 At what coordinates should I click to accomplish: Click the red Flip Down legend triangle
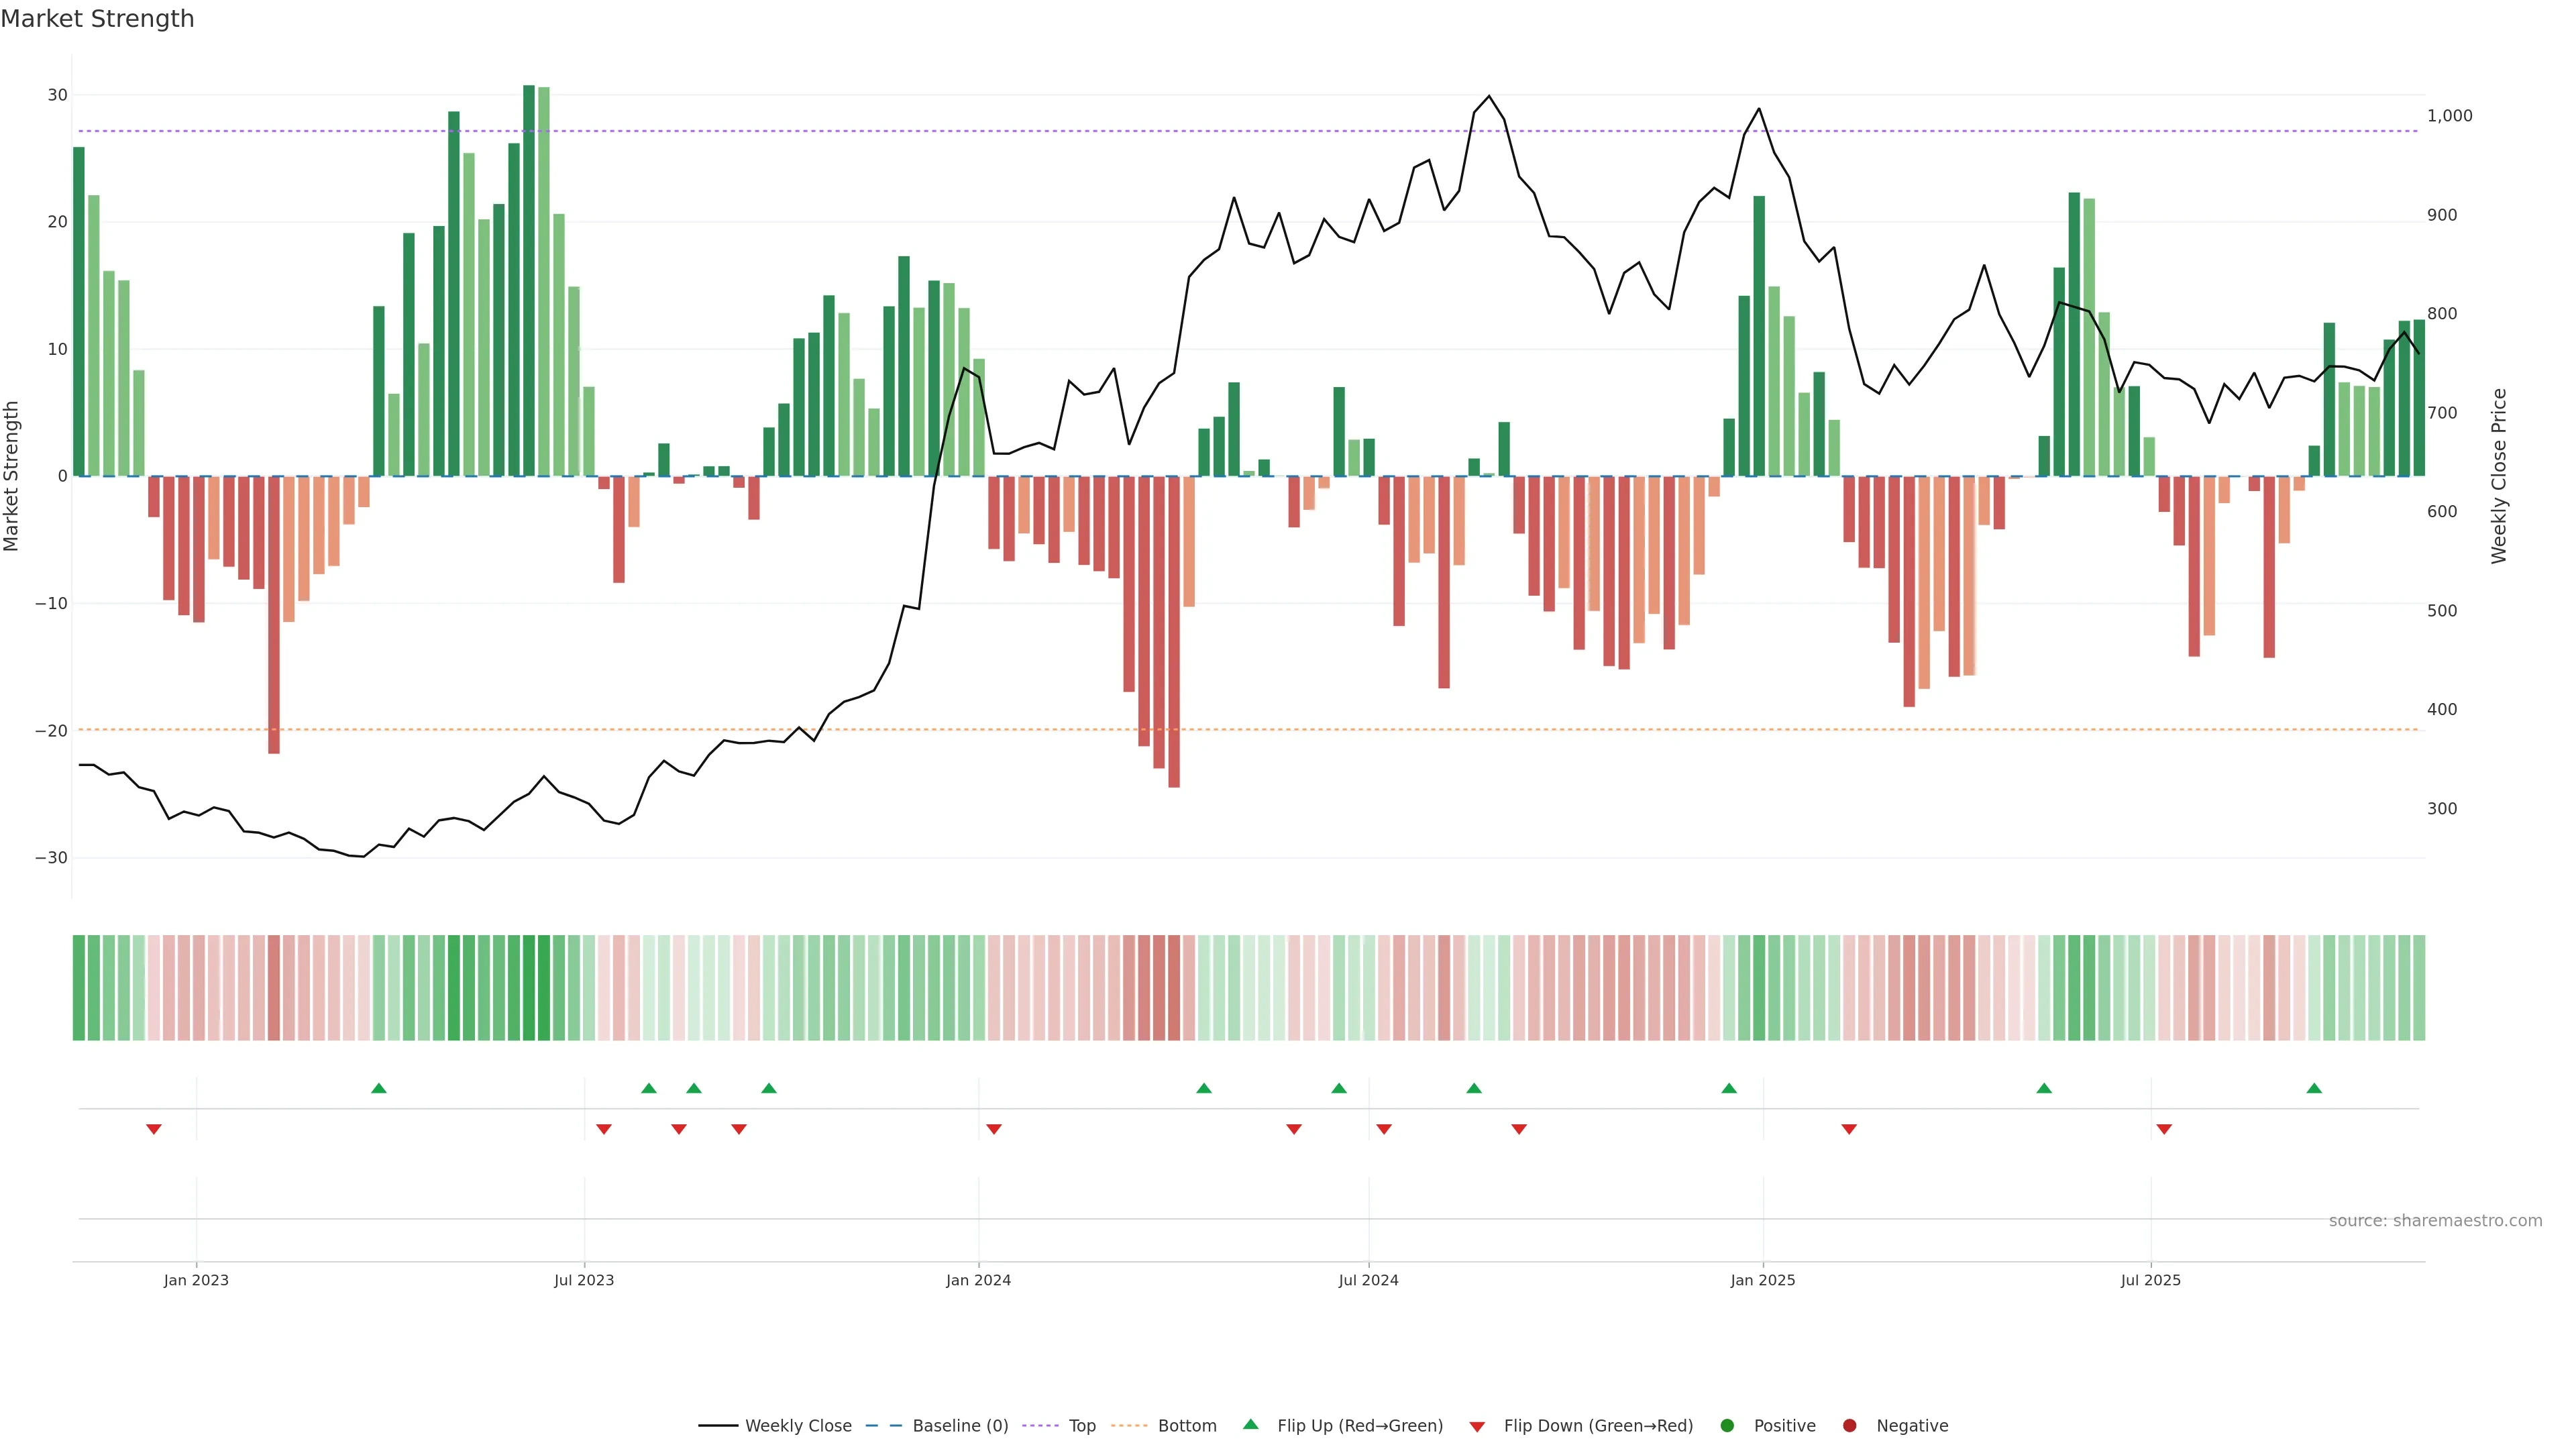click(x=1477, y=1427)
